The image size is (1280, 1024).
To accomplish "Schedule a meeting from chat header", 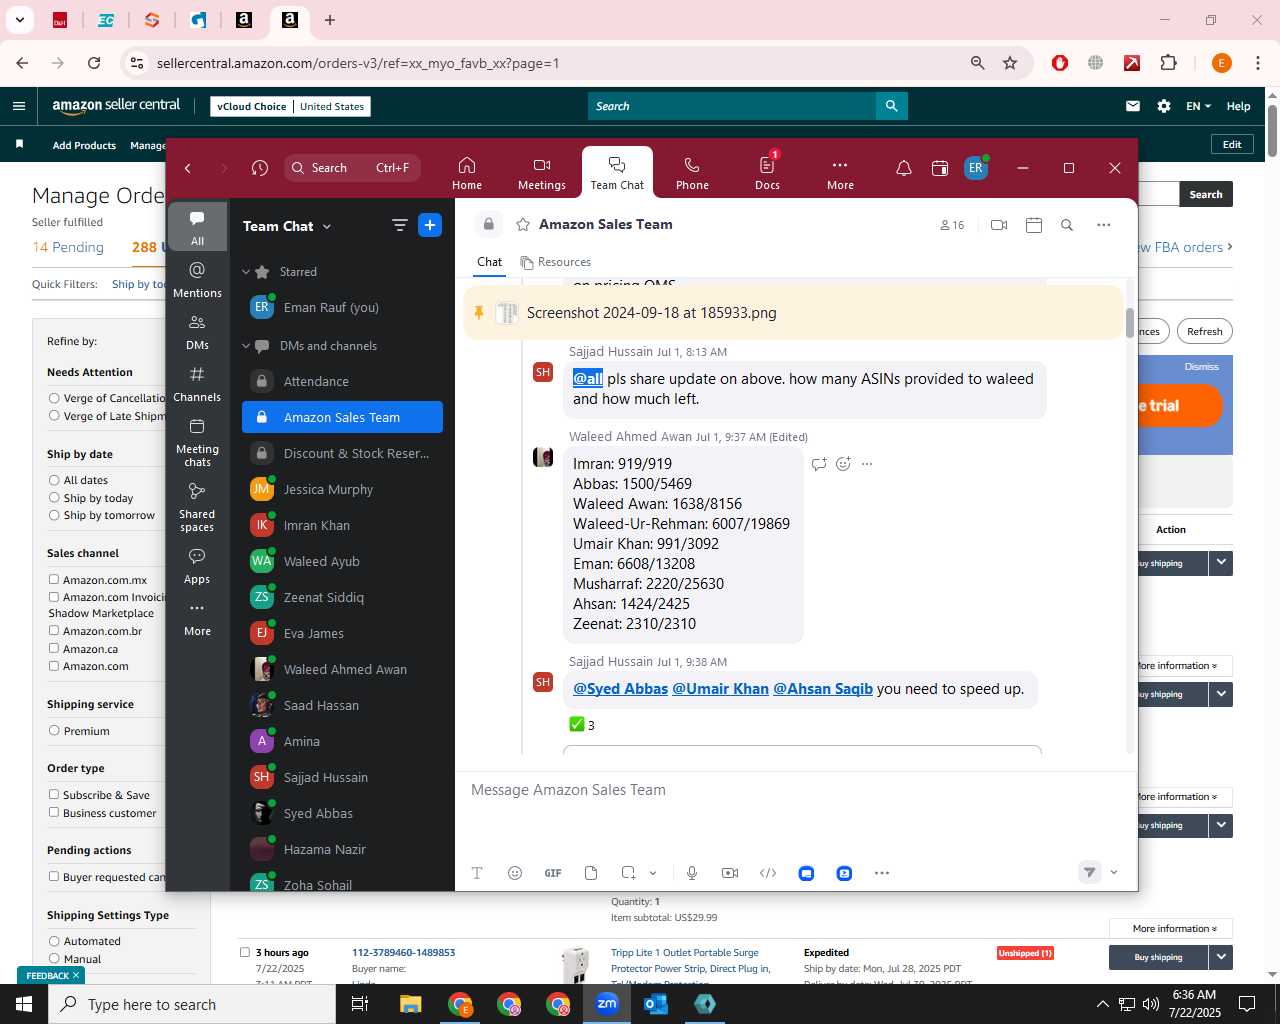I will coord(1034,225).
